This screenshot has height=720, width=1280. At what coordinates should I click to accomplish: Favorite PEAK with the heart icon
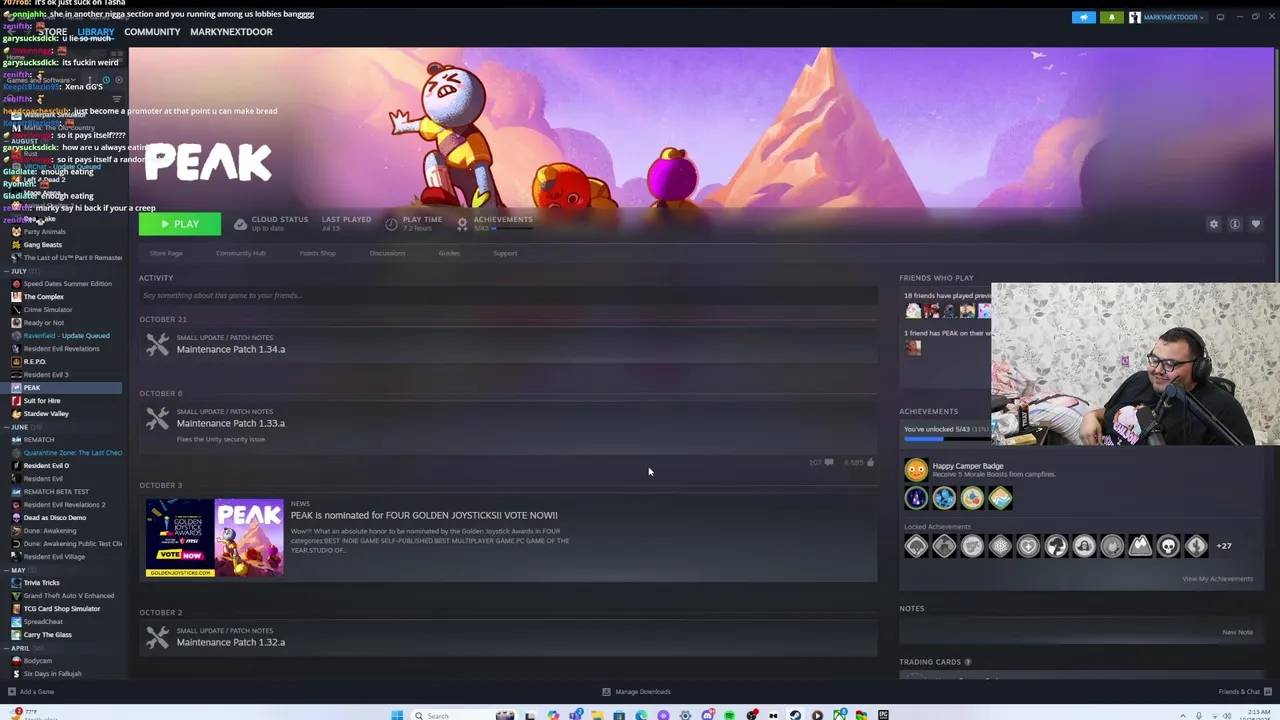(1256, 224)
